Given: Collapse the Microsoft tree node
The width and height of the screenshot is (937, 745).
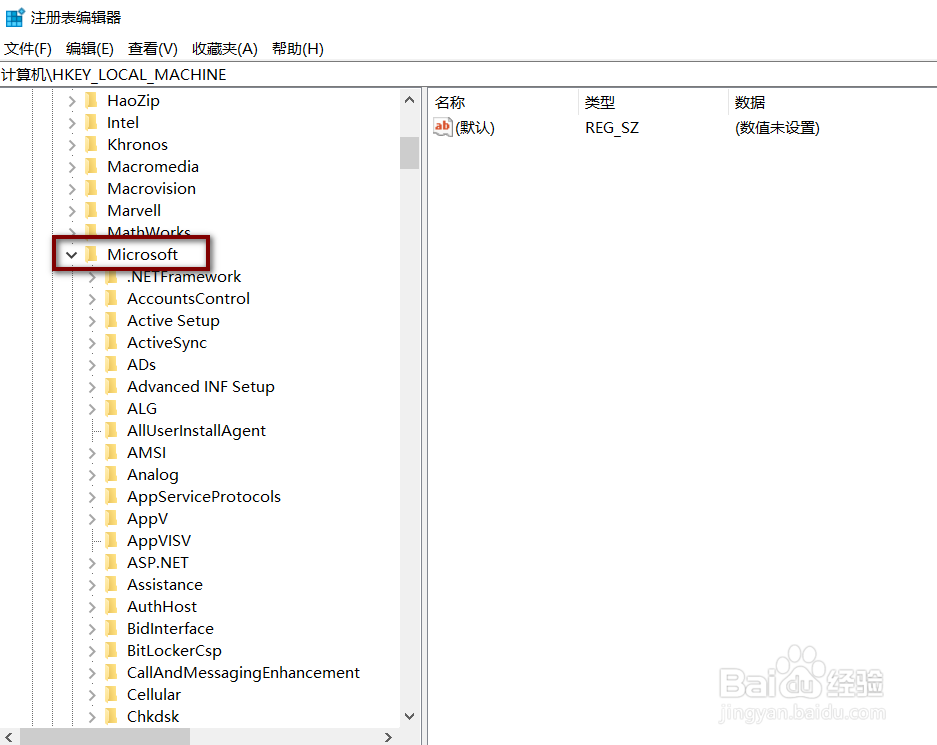Looking at the screenshot, I should (72, 255).
